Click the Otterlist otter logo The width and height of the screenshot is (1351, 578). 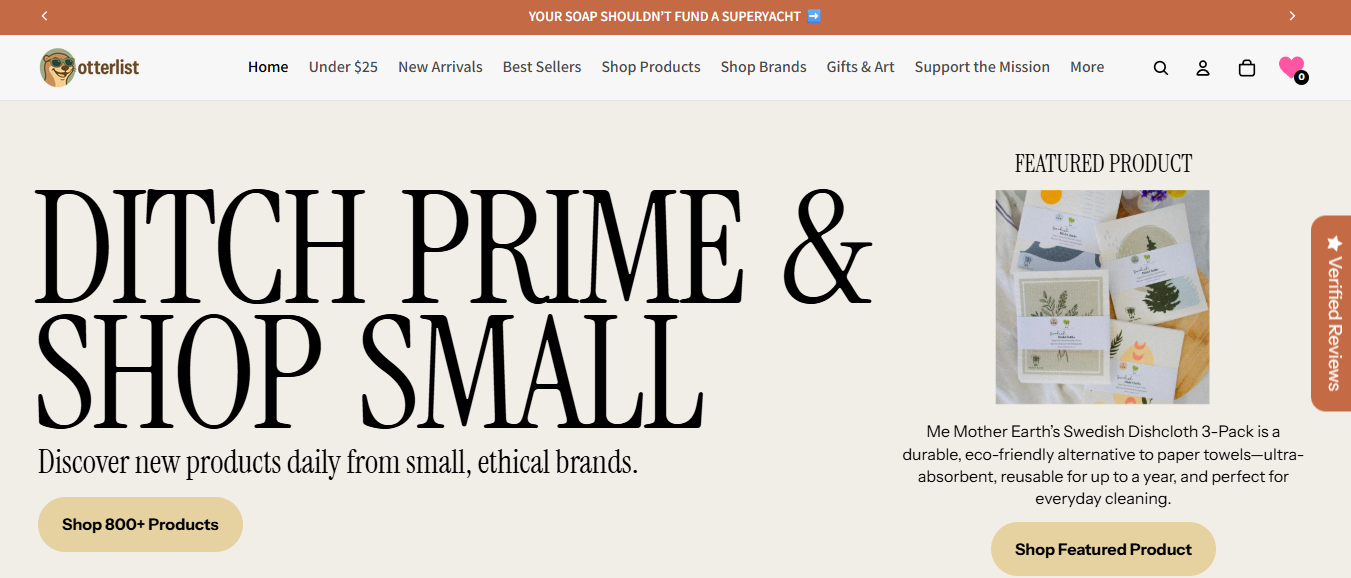click(x=90, y=68)
